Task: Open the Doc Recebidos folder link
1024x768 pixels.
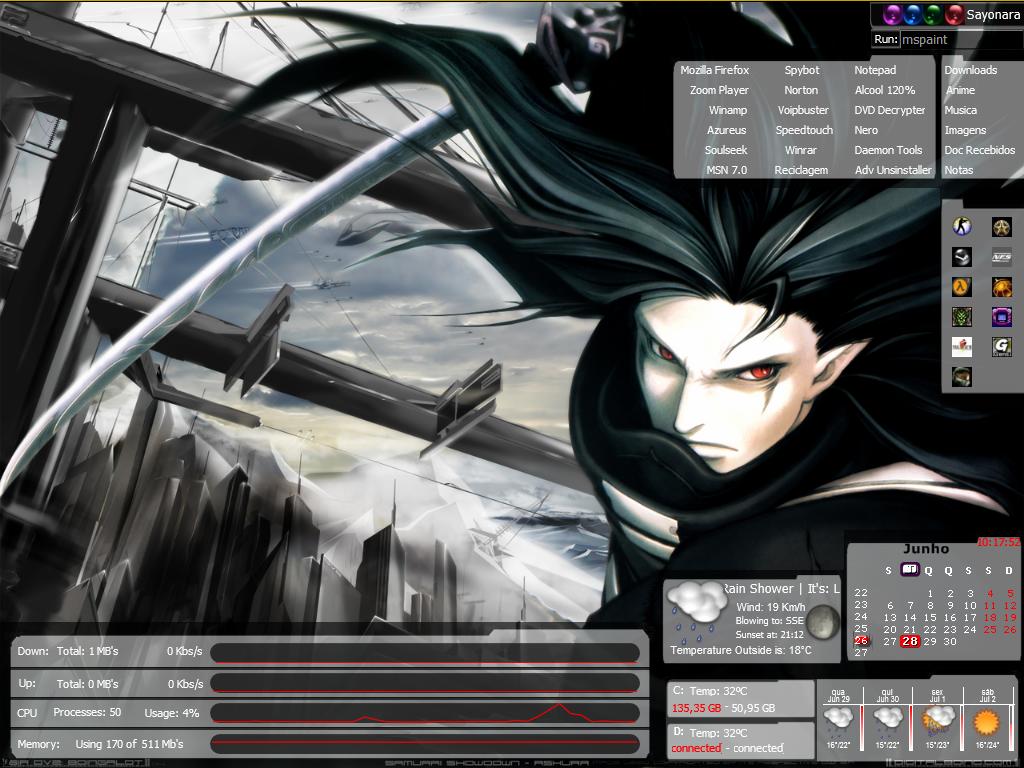Action: [980, 150]
